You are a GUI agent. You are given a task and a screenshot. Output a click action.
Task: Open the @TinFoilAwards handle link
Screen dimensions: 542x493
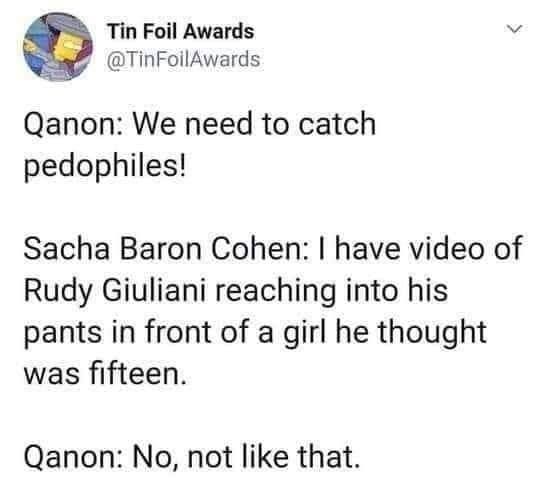pyautogui.click(x=184, y=59)
